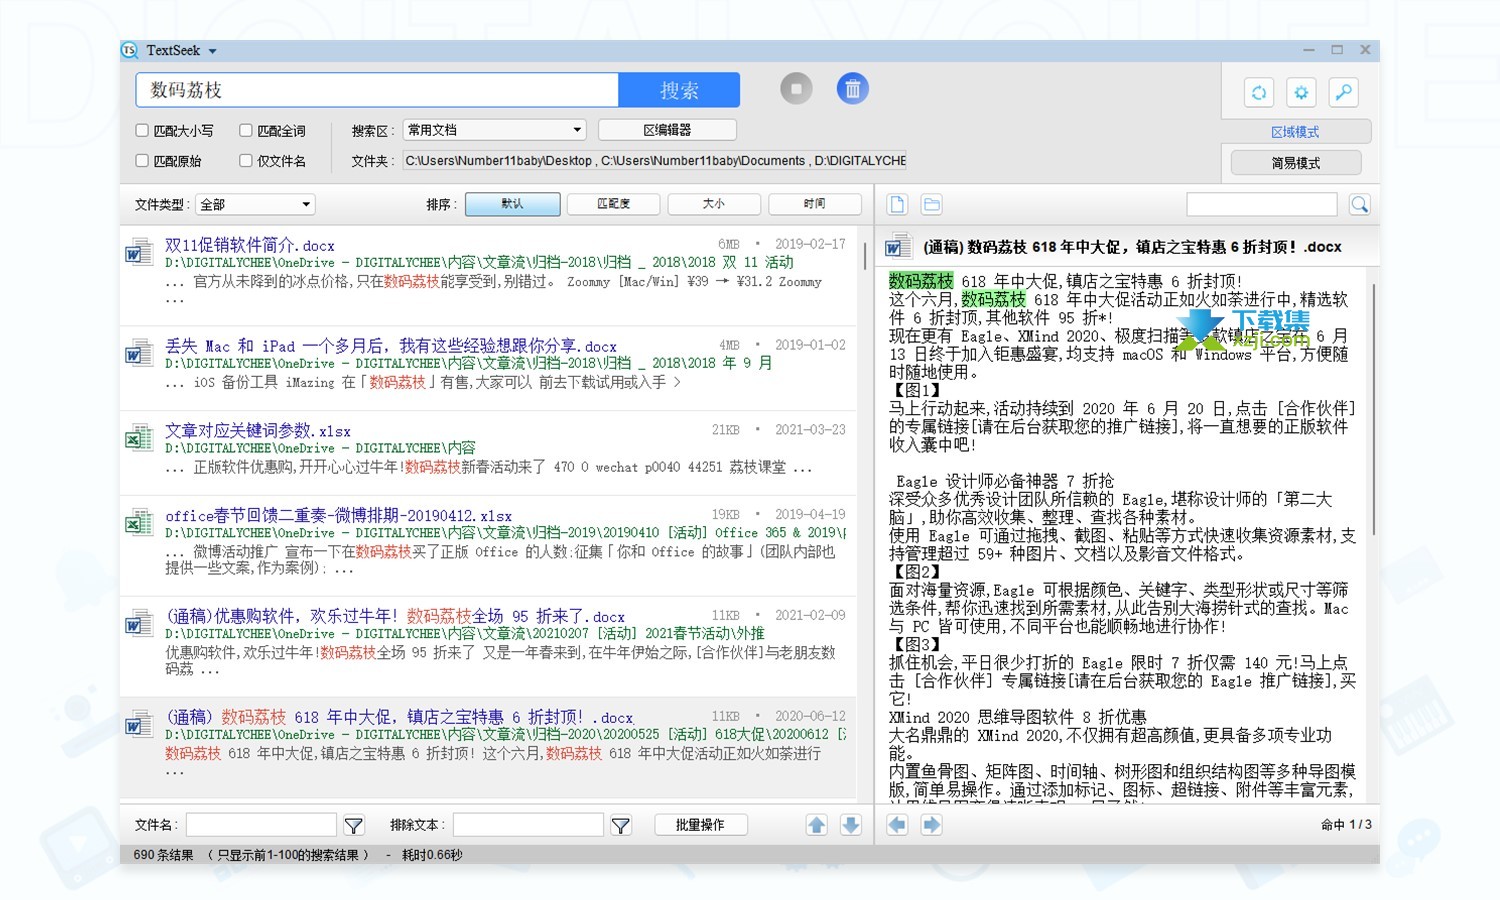Click the 6MB size in first result
The height and width of the screenshot is (900, 1500).
pyautogui.click(x=729, y=244)
